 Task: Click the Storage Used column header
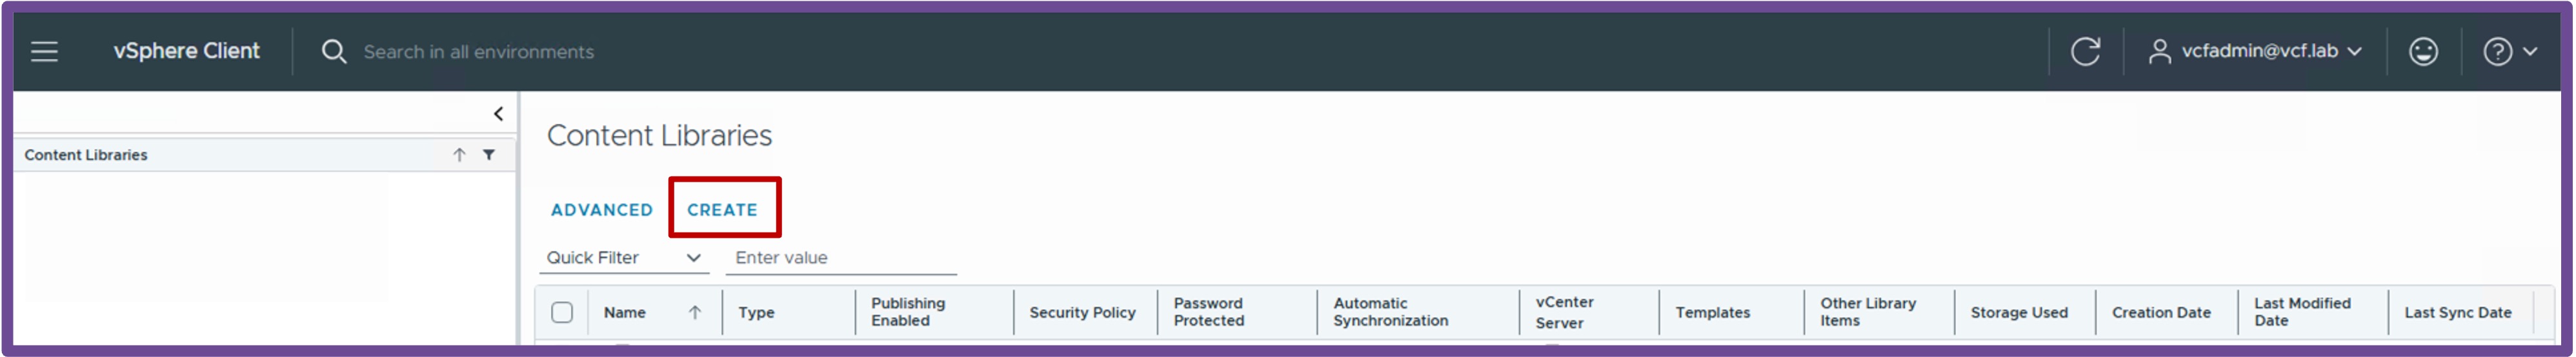(x=2019, y=313)
